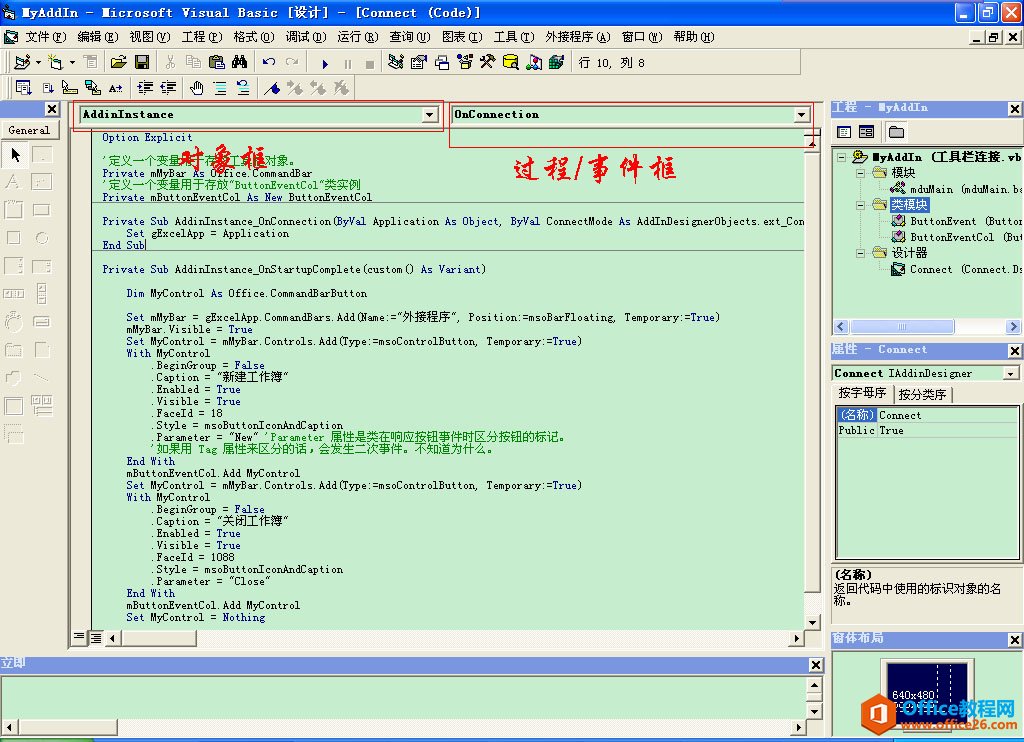
Task: Open the Connect IAddinDesigner properties dropdown
Action: pyautogui.click(x=1011, y=374)
